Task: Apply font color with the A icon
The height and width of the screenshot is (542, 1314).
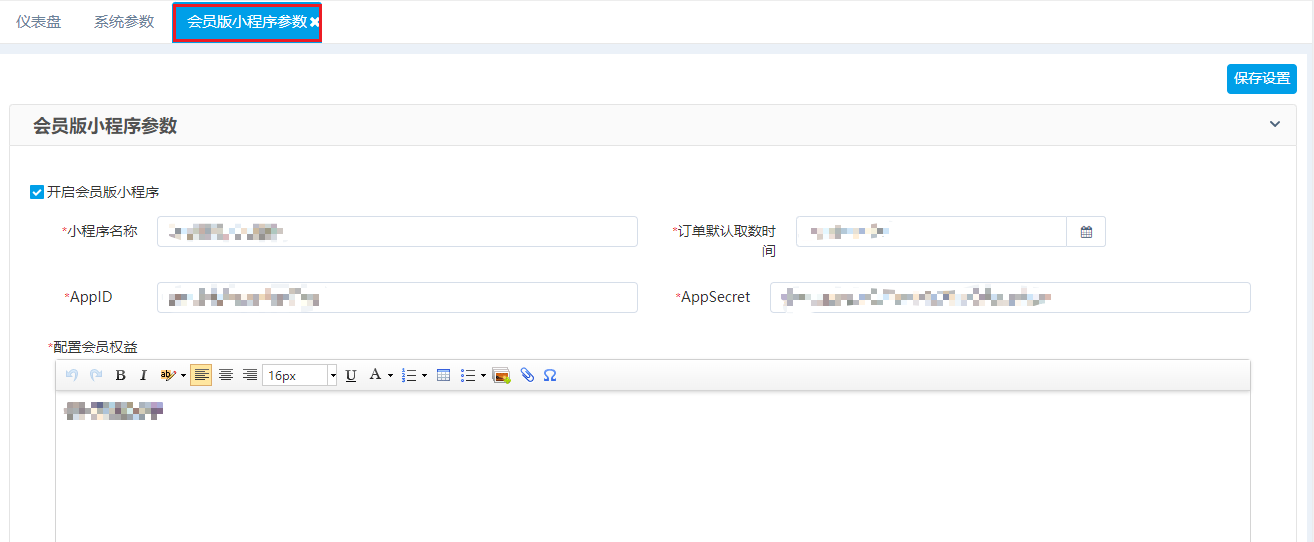Action: point(375,375)
